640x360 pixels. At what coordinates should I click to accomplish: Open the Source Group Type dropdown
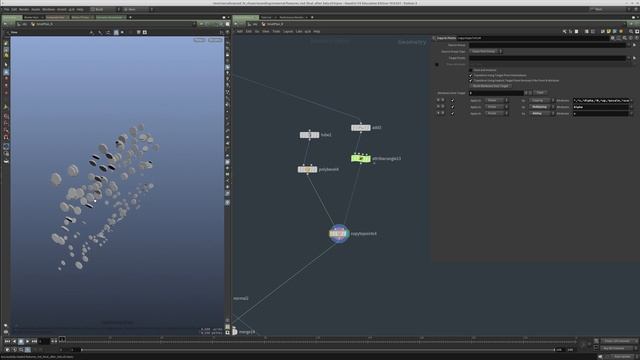point(486,51)
